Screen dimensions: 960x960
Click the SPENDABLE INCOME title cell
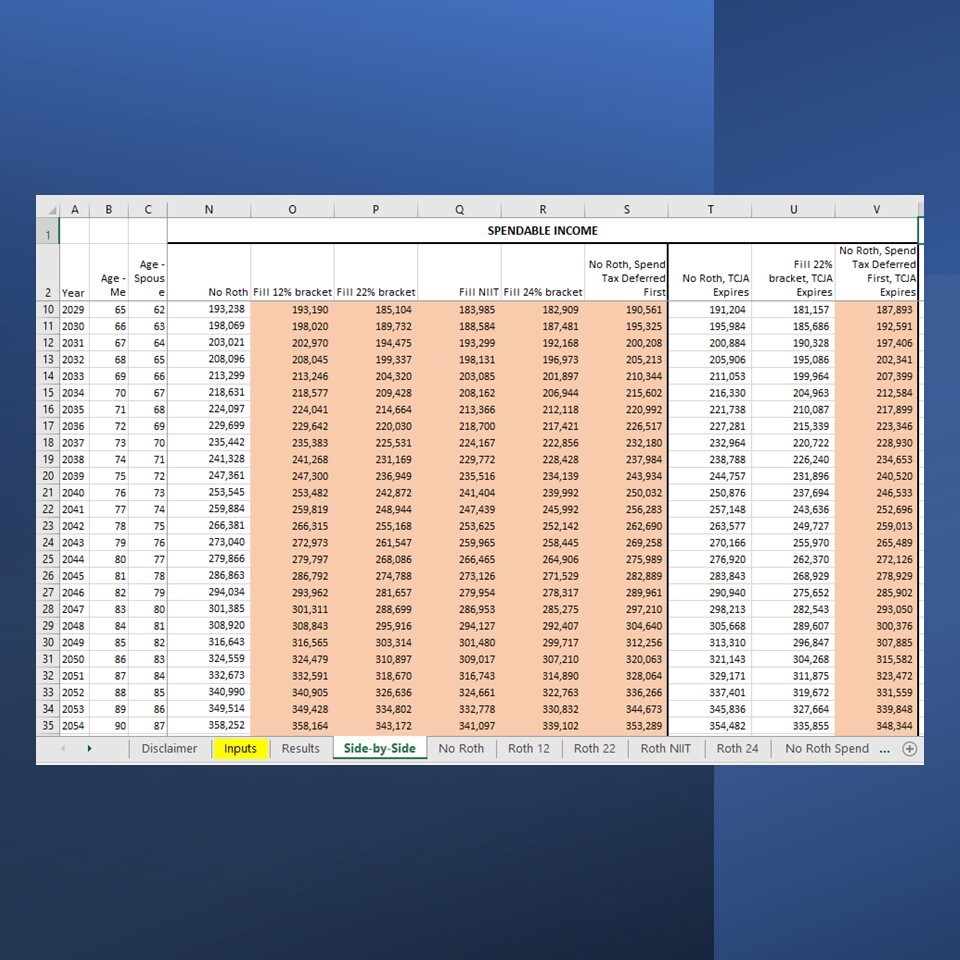[542, 231]
